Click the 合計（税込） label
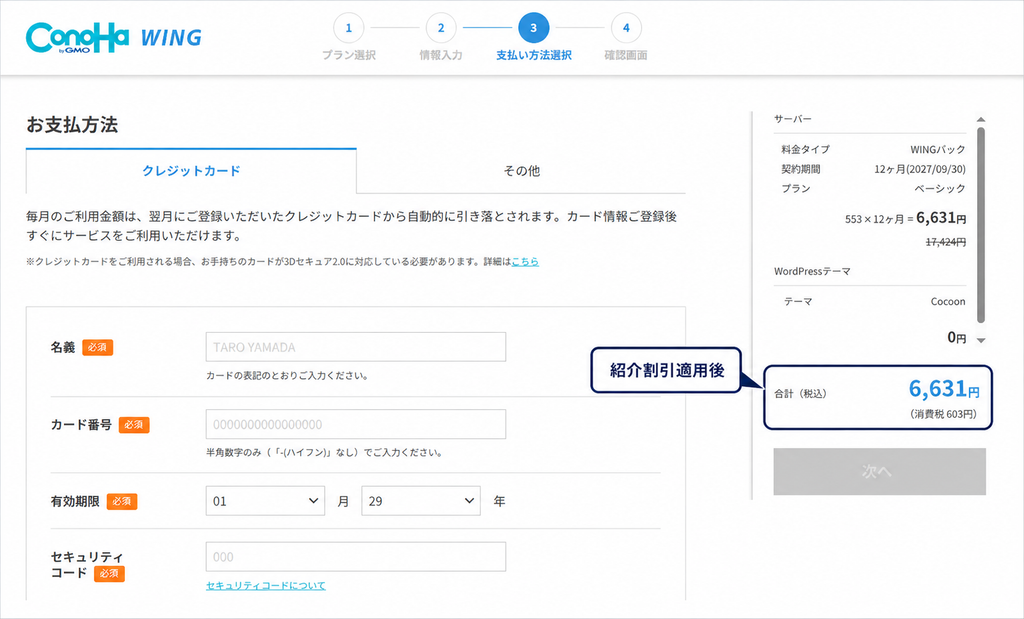The image size is (1024, 619). [800, 394]
